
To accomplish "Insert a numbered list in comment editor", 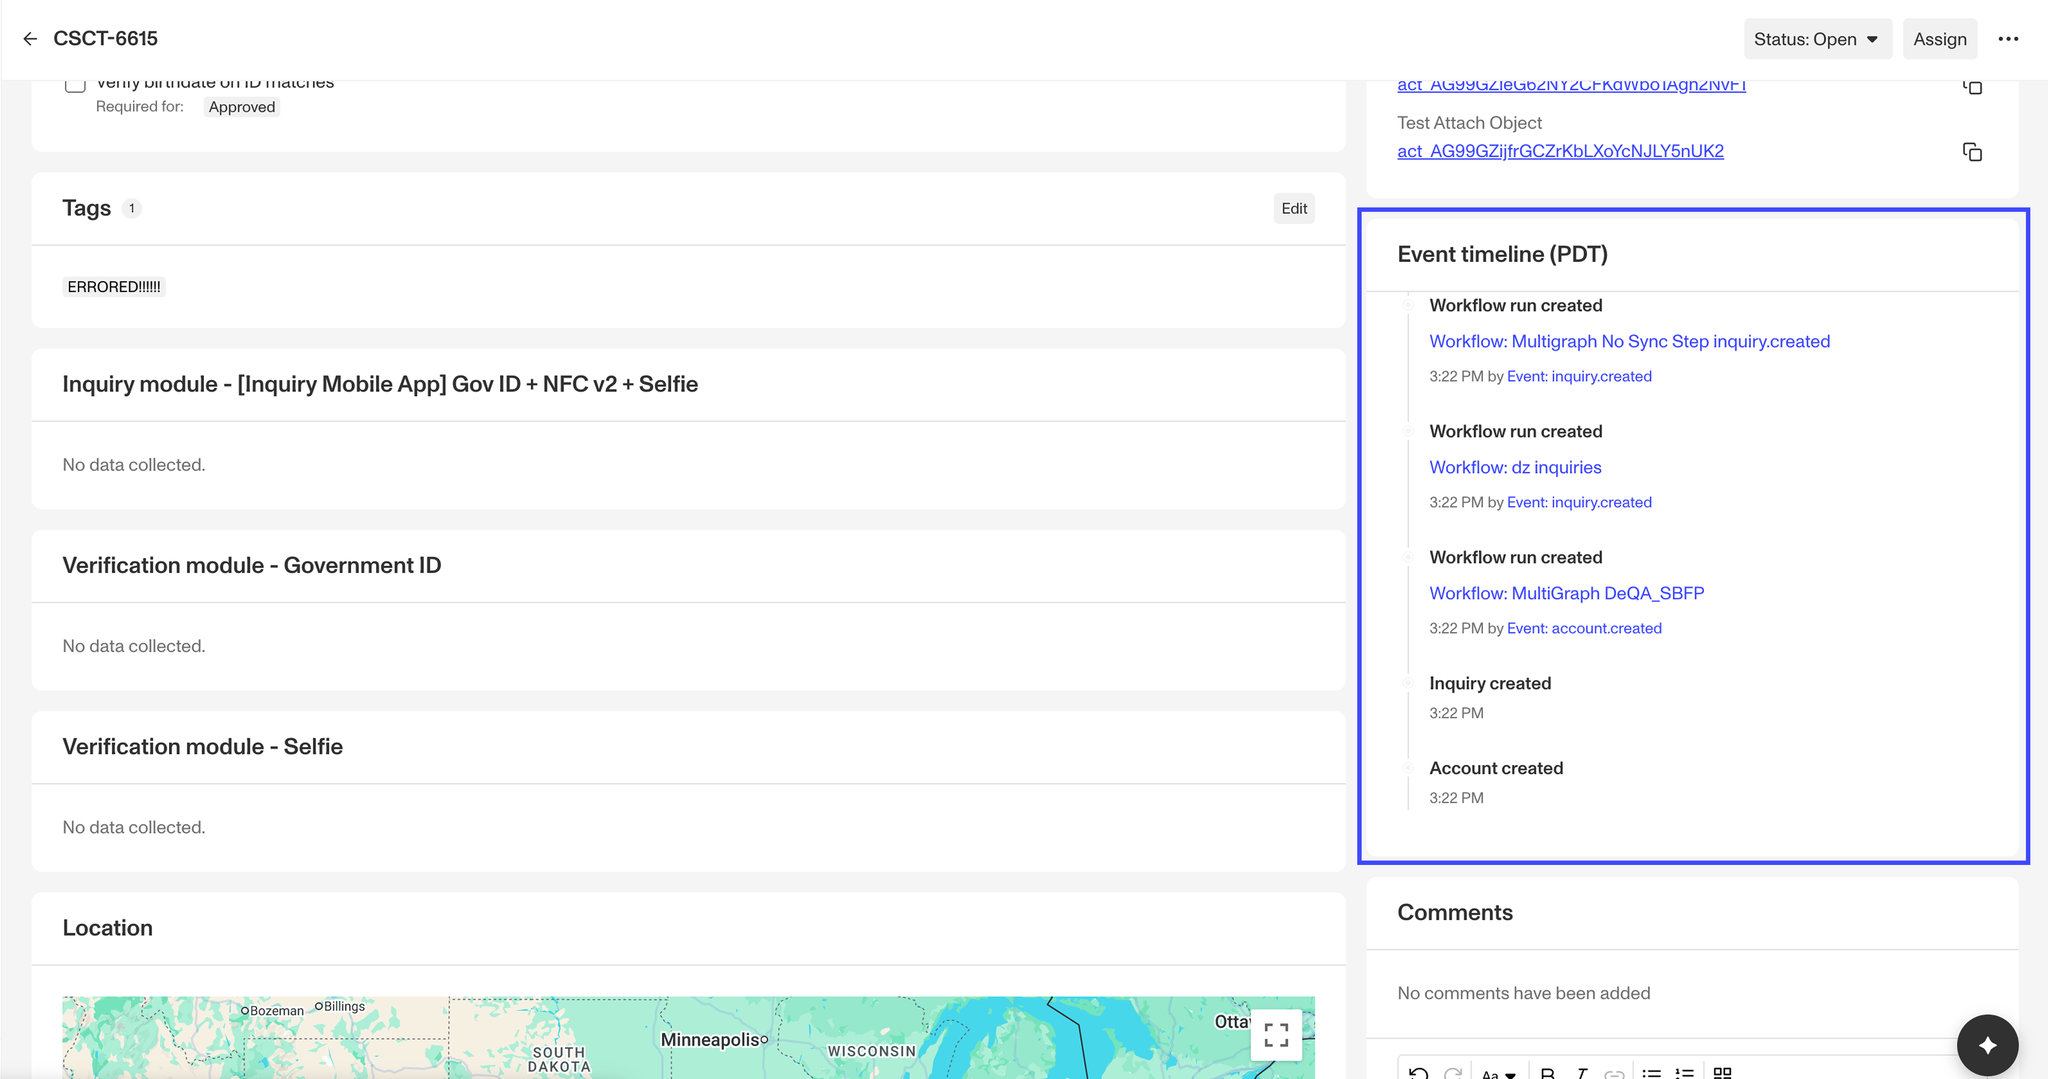I will (1685, 1073).
